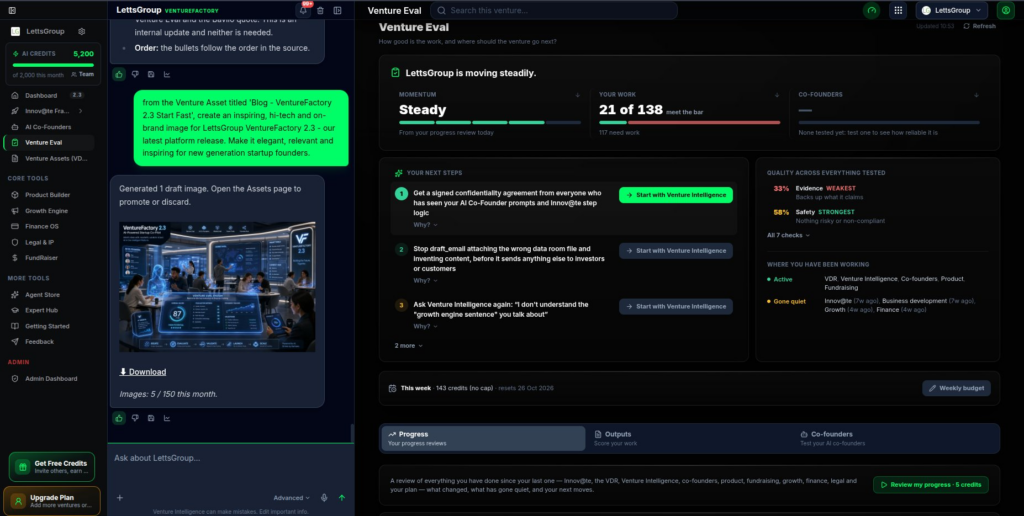Start step 1 with Venture Intelligence green button
This screenshot has width=1024, height=516.
[x=676, y=195]
